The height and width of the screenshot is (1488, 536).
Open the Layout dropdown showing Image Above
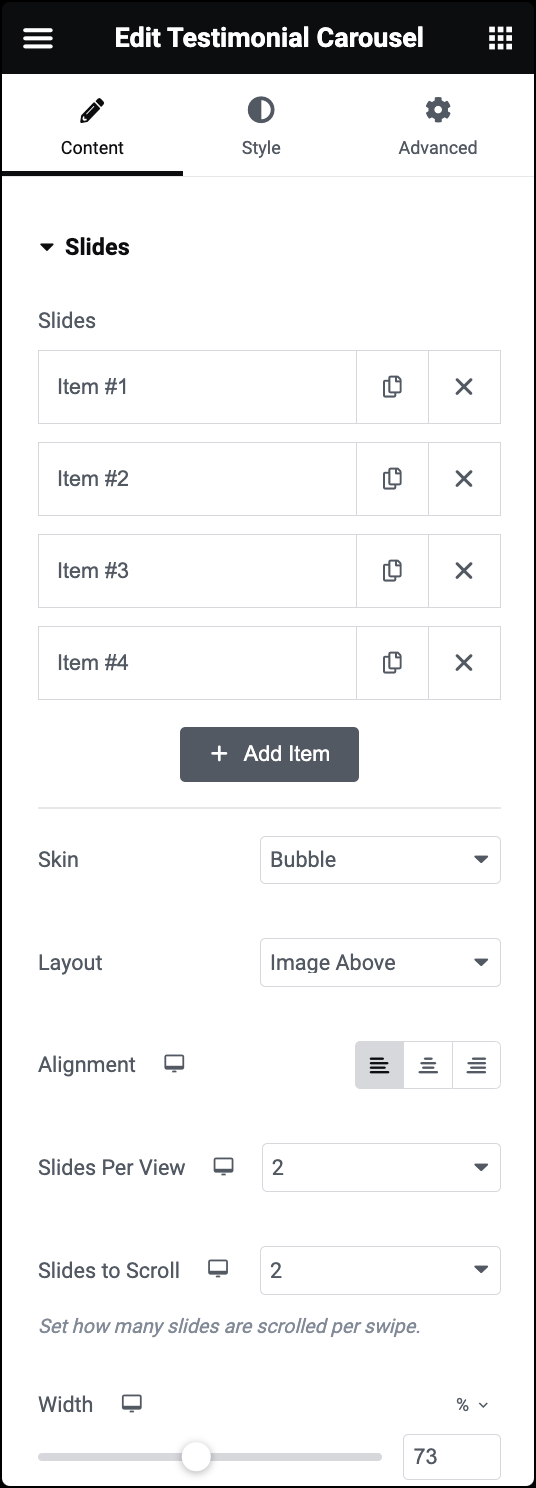(x=380, y=963)
